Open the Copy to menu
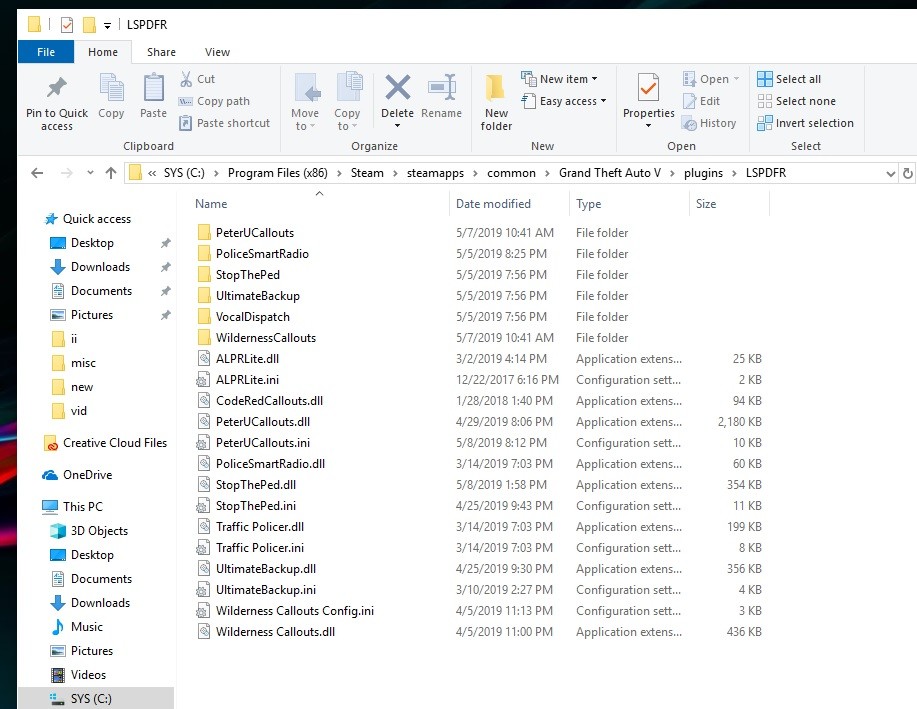 click(x=347, y=102)
